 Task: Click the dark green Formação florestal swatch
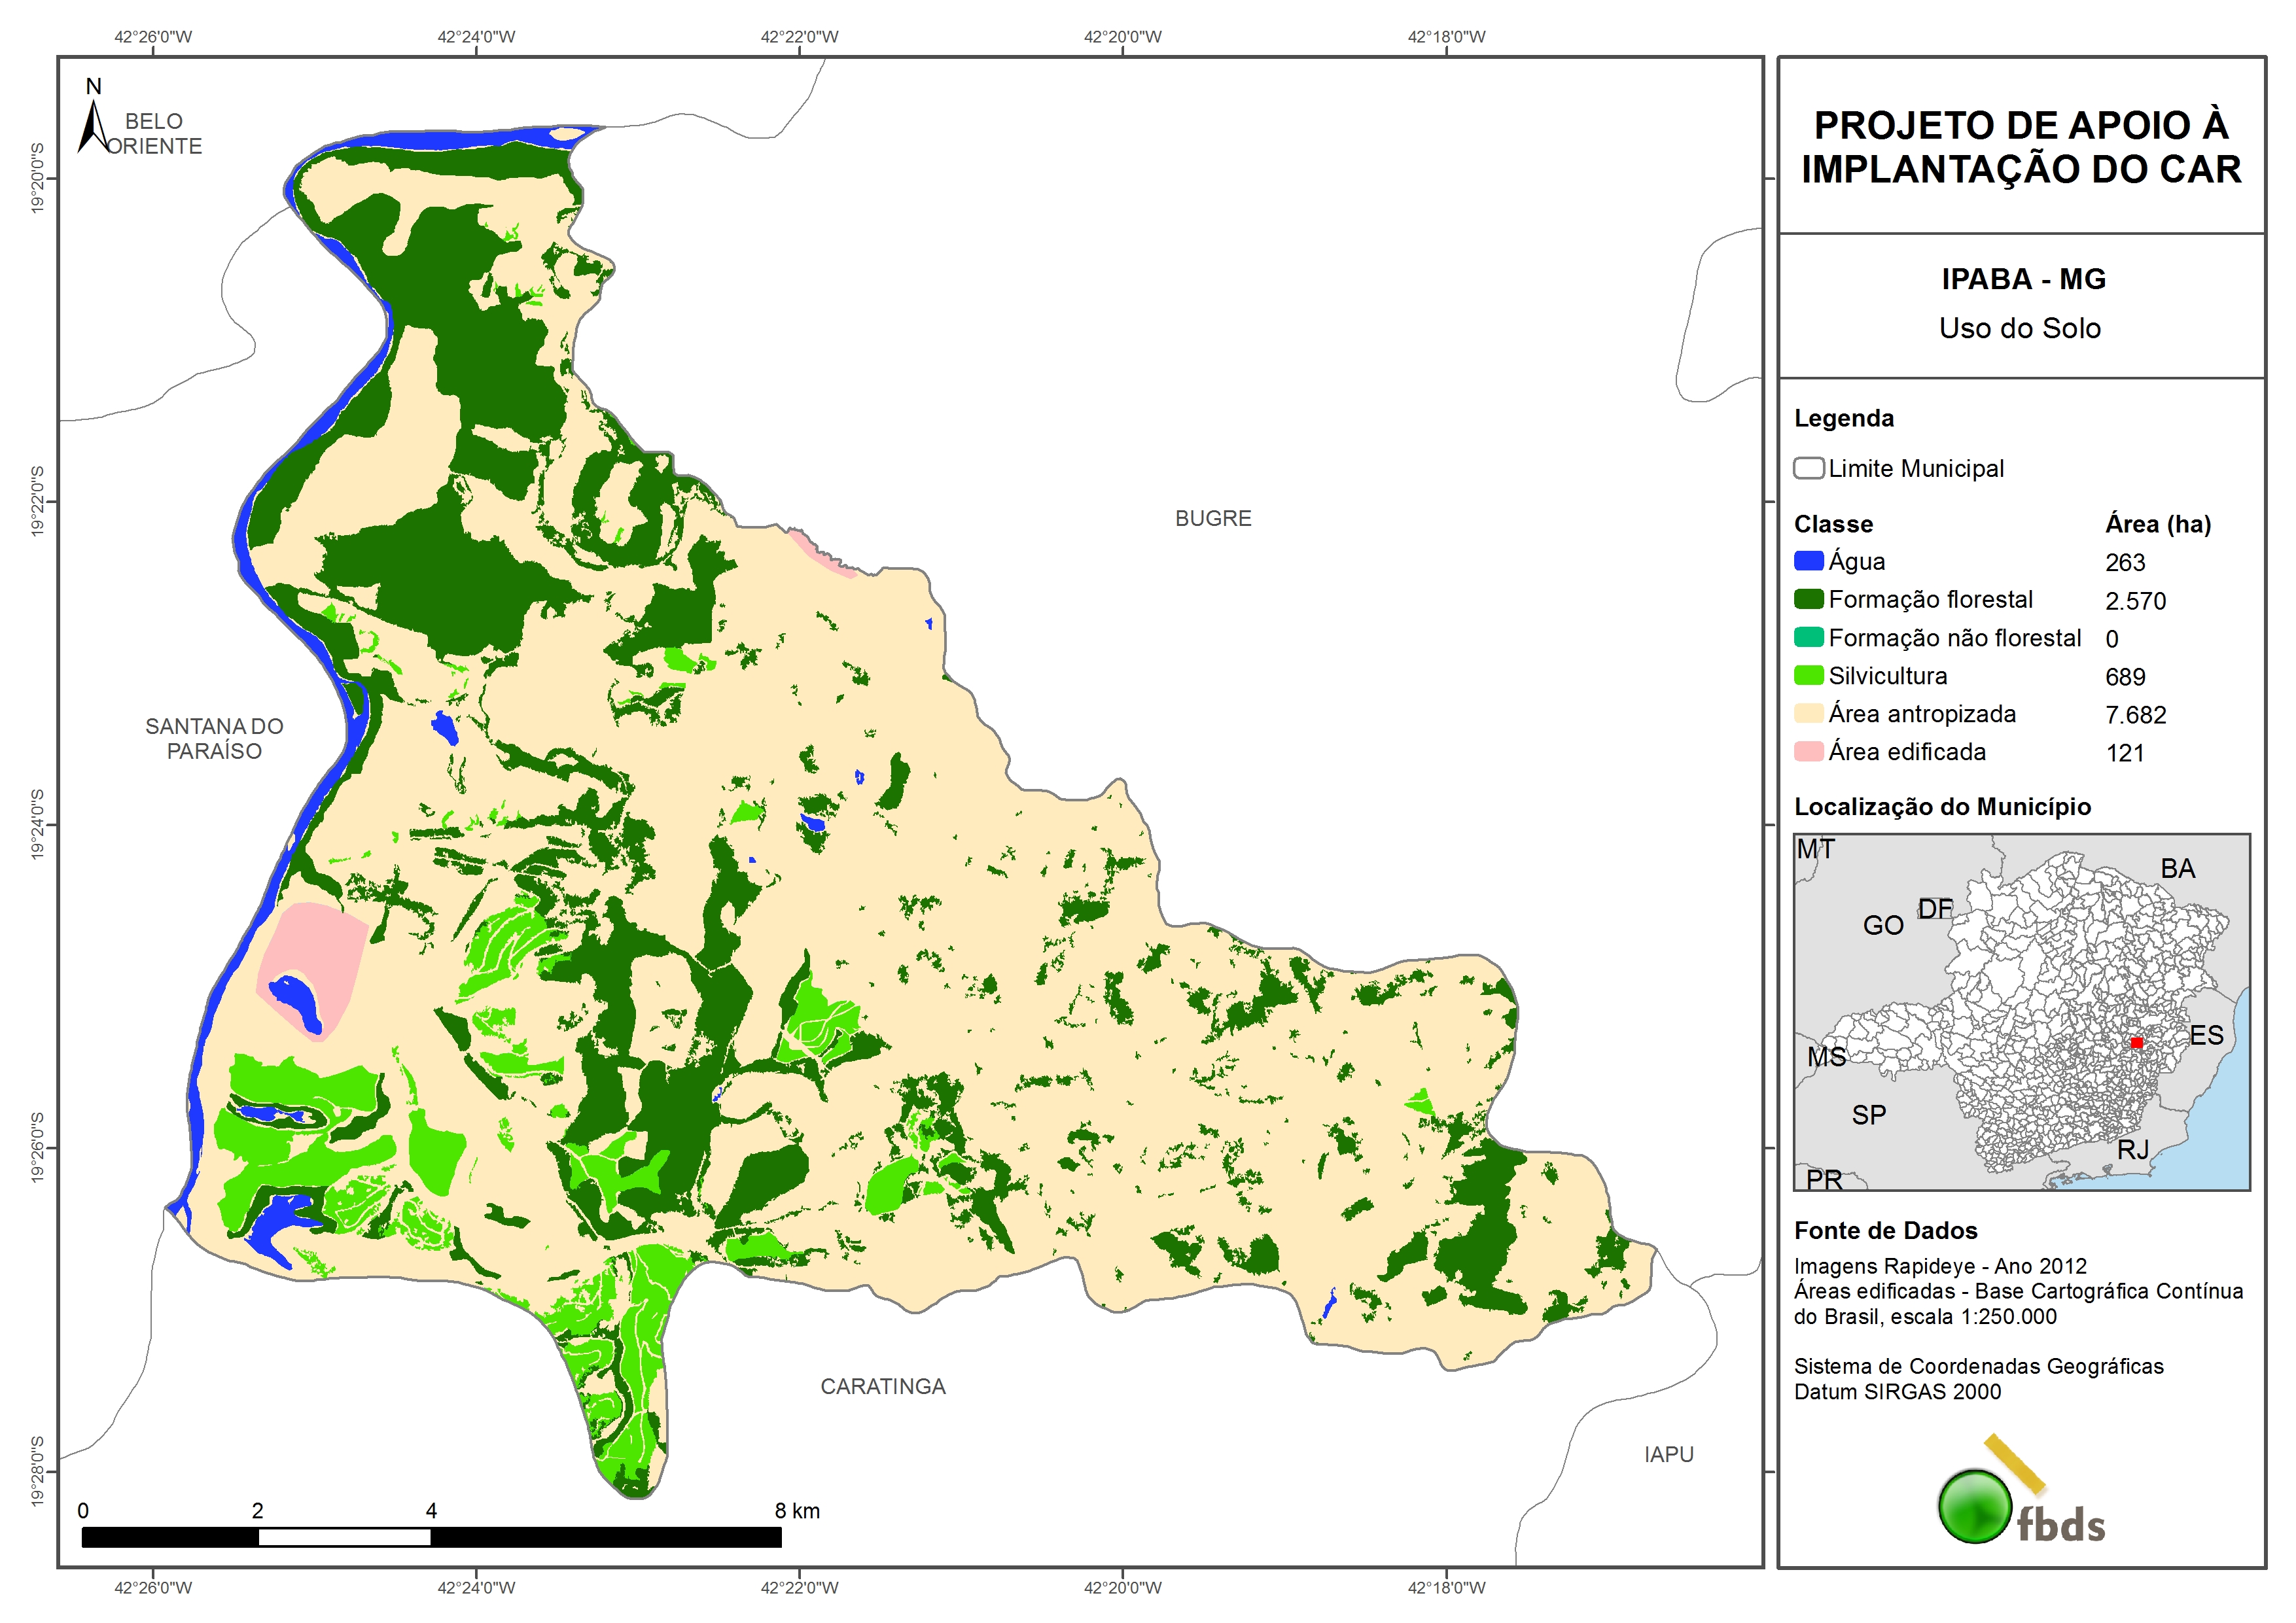[1808, 599]
